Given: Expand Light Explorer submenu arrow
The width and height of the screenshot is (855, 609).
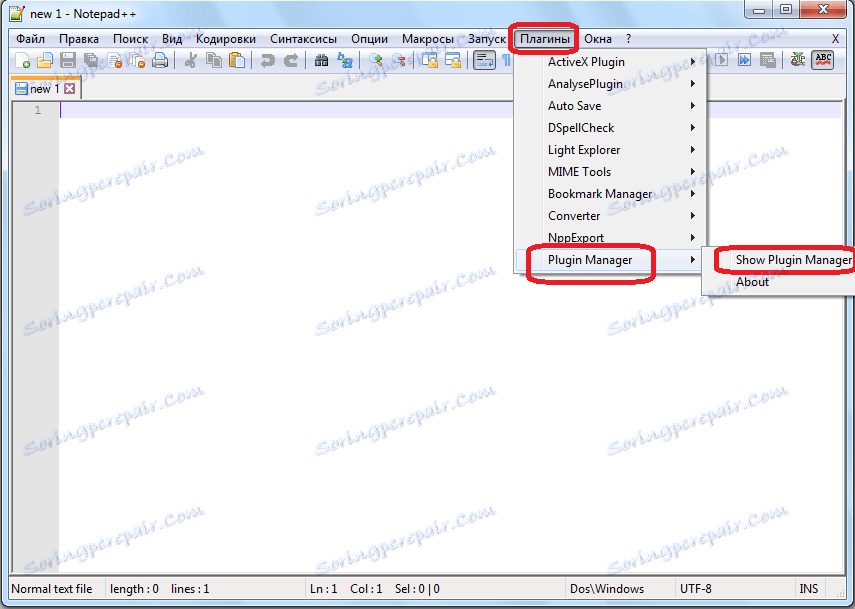Looking at the screenshot, I should pyautogui.click(x=693, y=149).
